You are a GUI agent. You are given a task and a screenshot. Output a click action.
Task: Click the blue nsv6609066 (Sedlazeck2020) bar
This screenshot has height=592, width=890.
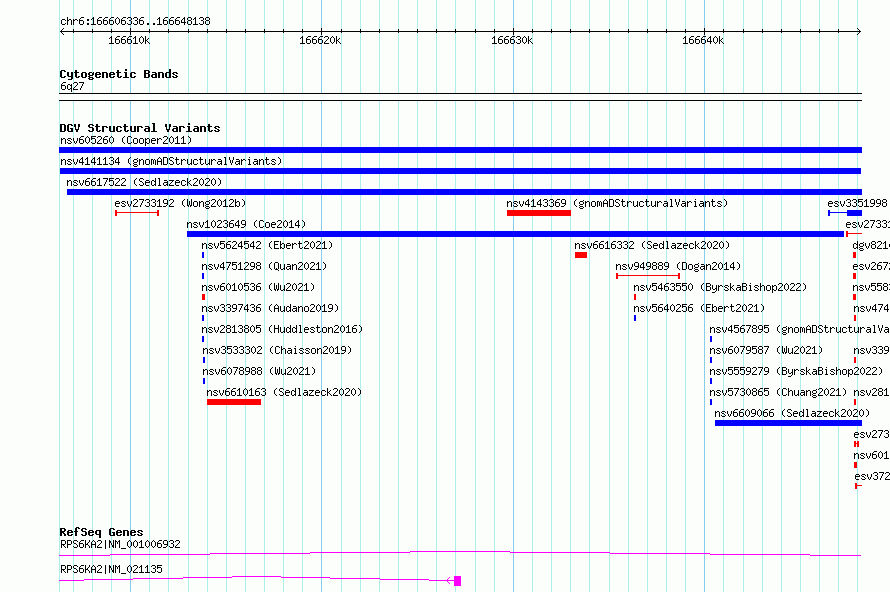(x=788, y=423)
